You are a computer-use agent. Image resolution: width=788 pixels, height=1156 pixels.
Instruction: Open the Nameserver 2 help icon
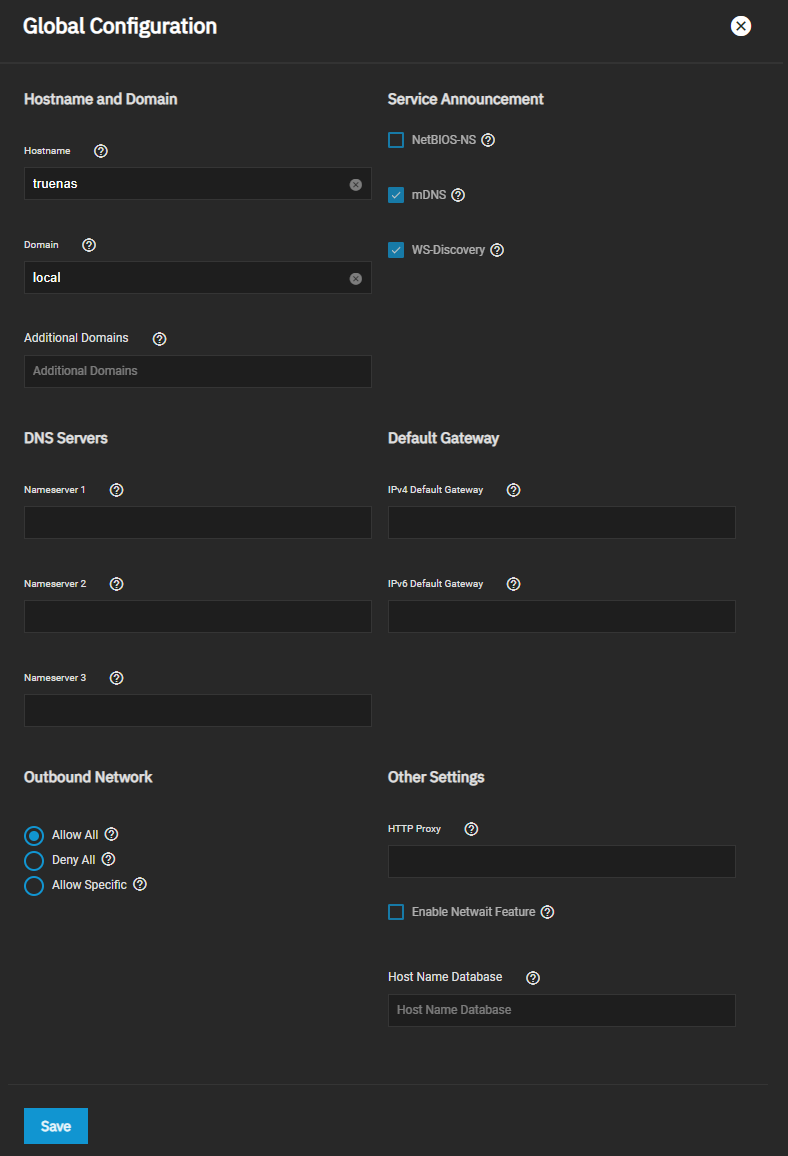click(x=116, y=584)
